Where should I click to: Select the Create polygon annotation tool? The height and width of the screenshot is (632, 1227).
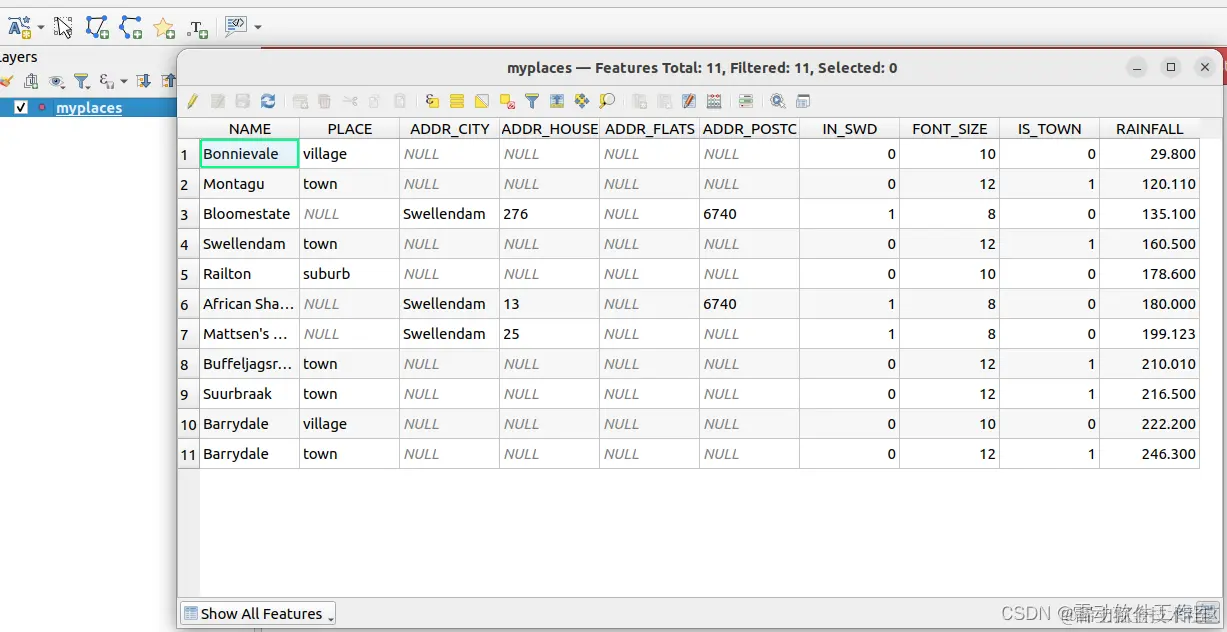[97, 27]
